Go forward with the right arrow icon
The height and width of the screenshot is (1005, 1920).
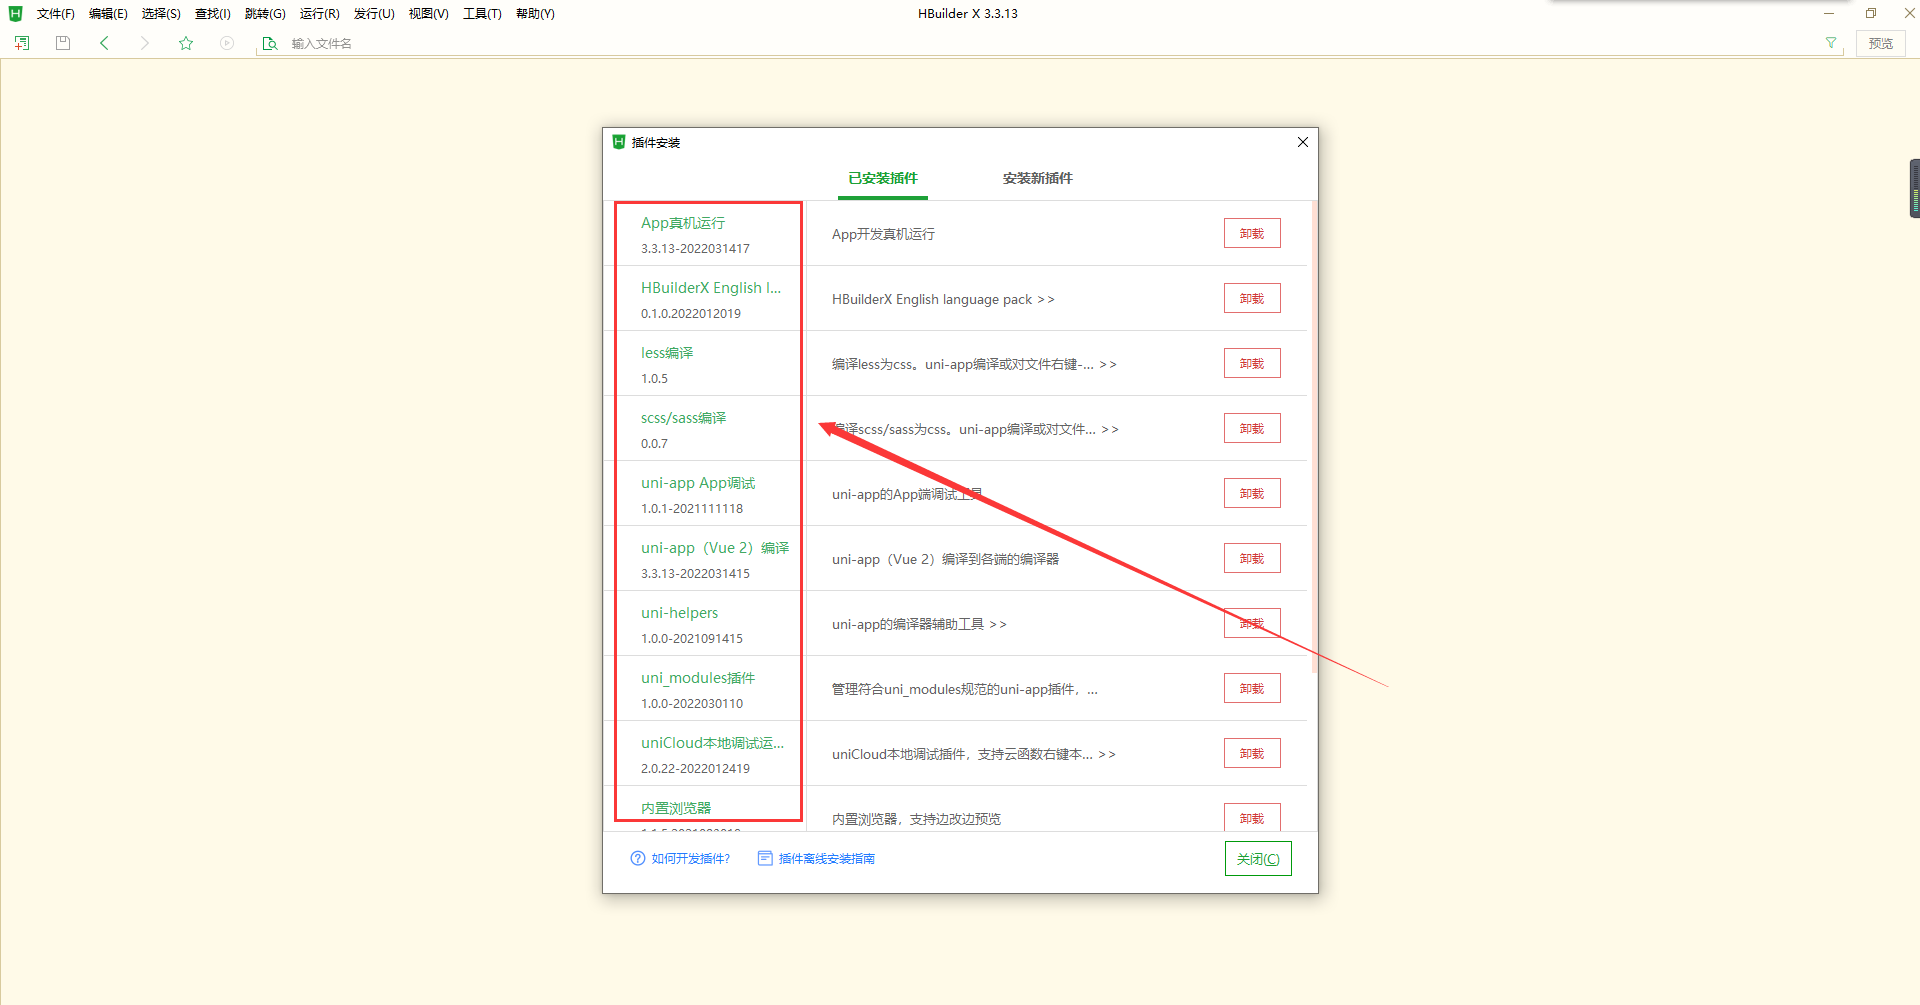coord(145,43)
